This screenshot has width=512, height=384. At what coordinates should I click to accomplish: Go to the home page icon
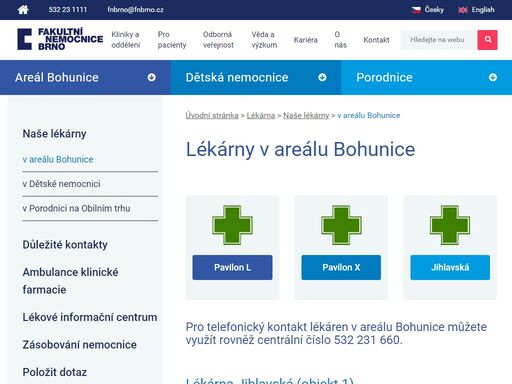pos(23,10)
